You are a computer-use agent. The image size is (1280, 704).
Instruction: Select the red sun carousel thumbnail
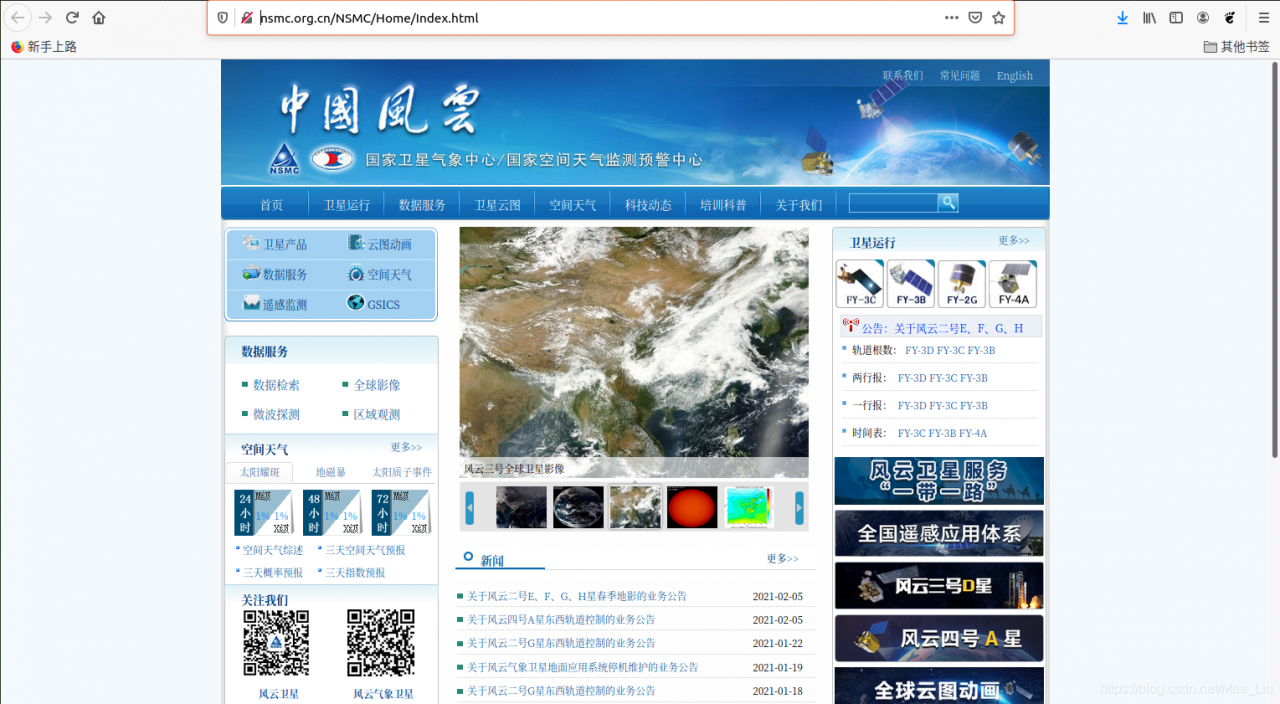(692, 507)
